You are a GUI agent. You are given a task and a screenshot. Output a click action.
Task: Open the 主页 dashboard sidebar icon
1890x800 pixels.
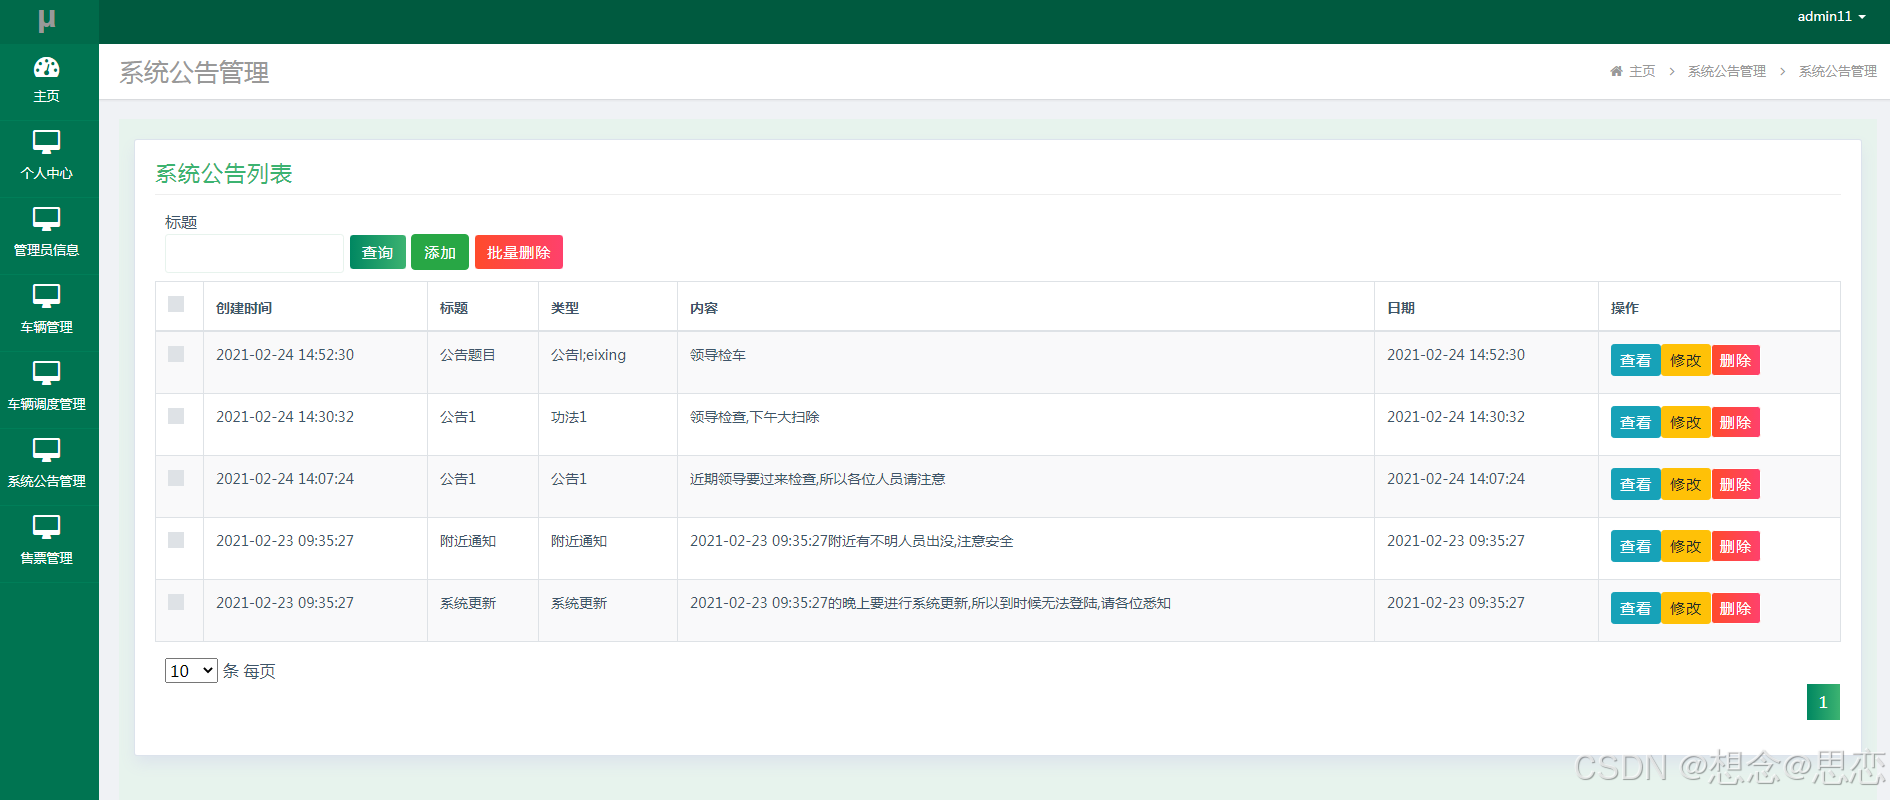pyautogui.click(x=47, y=67)
